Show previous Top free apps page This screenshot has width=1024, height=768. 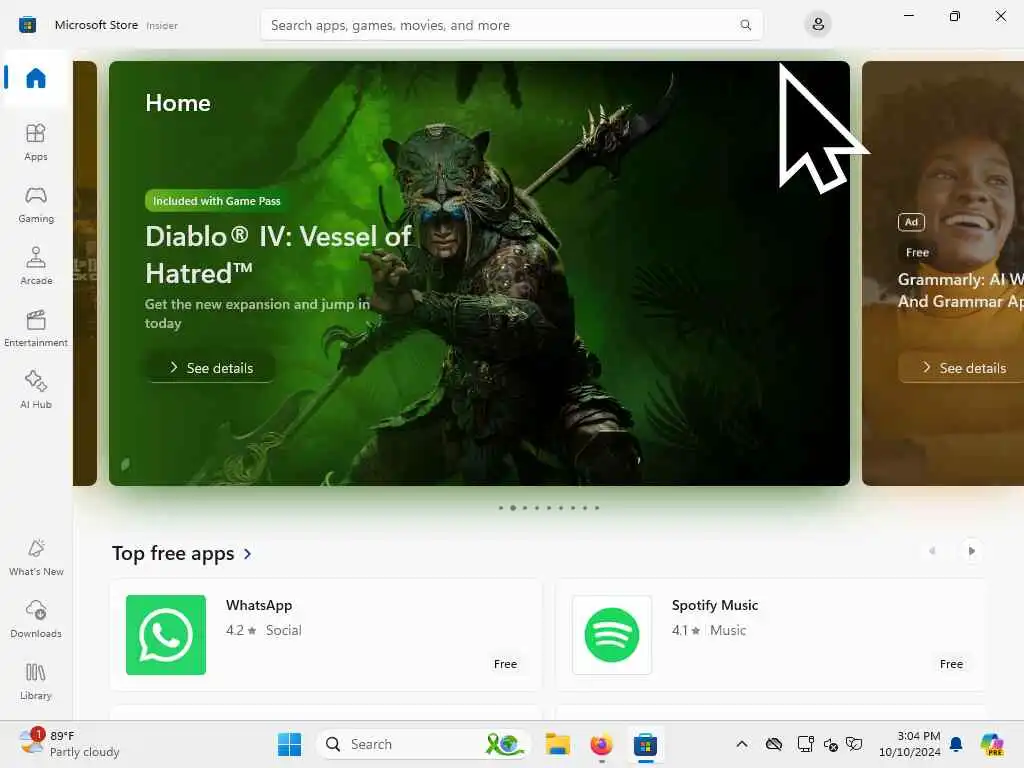[932, 551]
